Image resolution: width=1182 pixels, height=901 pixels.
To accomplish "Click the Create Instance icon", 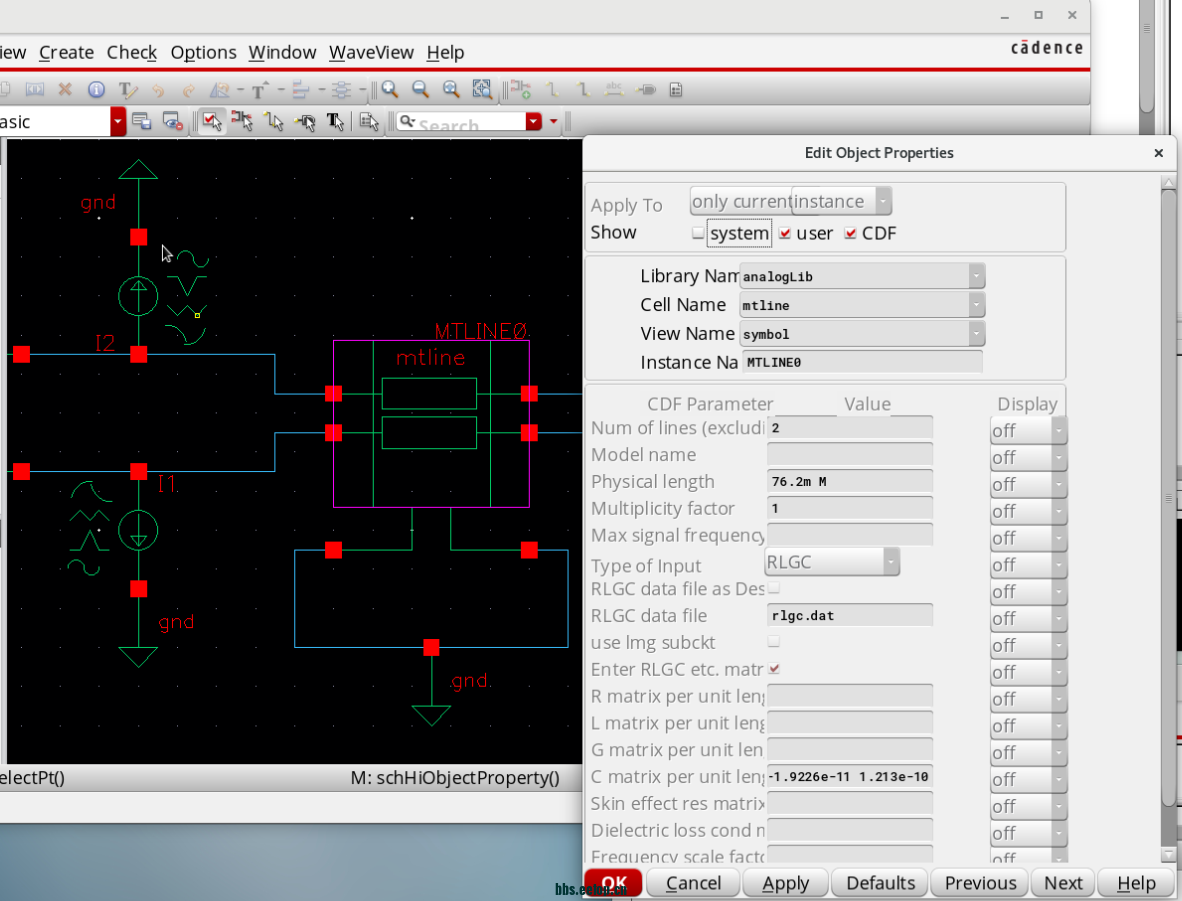I will pyautogui.click(x=520, y=90).
